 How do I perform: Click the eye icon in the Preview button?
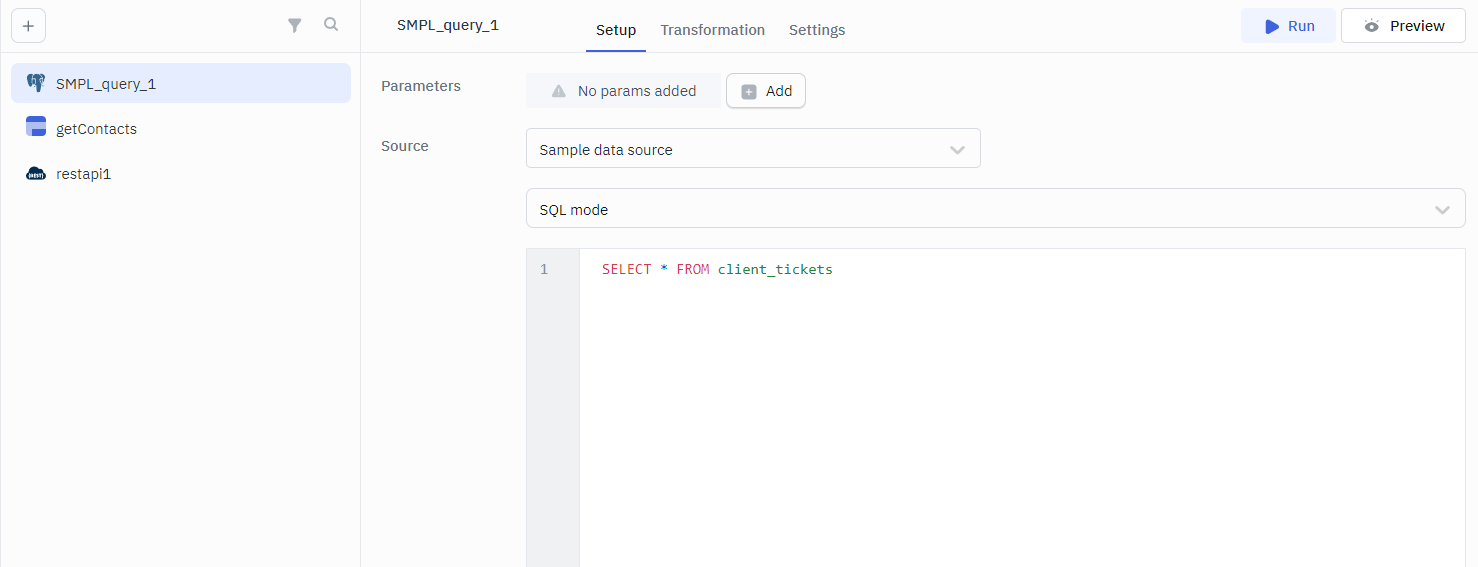(1371, 26)
